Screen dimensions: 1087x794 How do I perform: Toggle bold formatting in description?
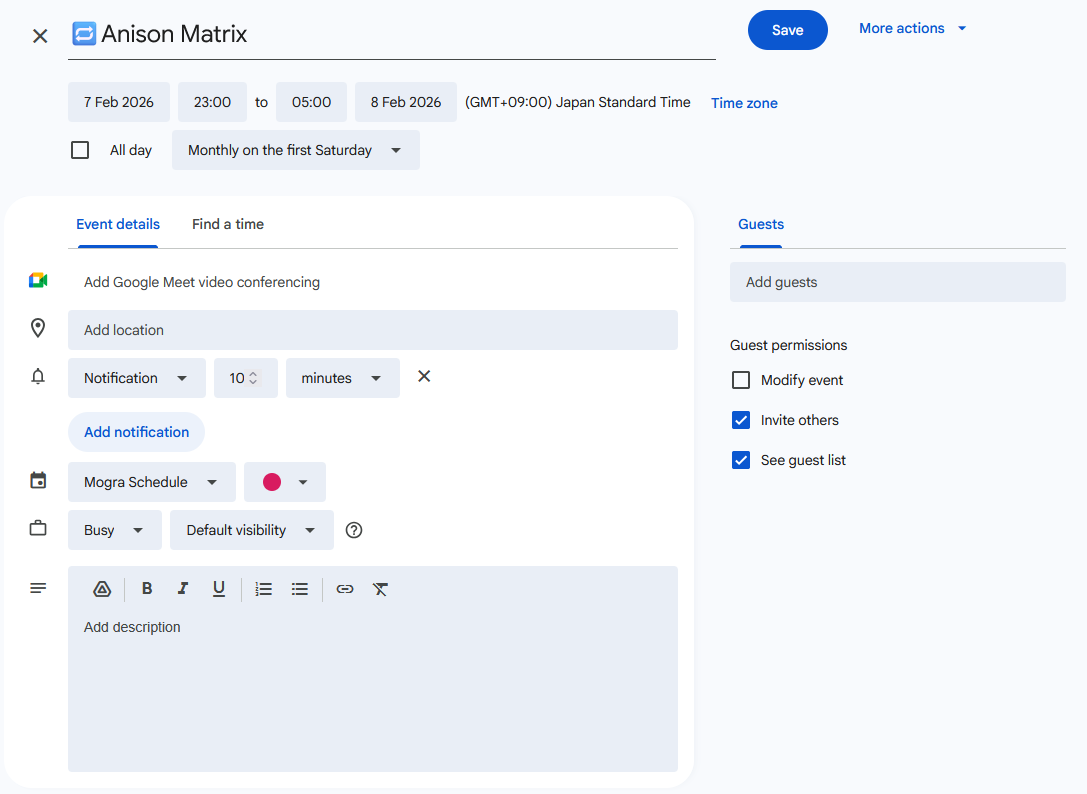[147, 589]
